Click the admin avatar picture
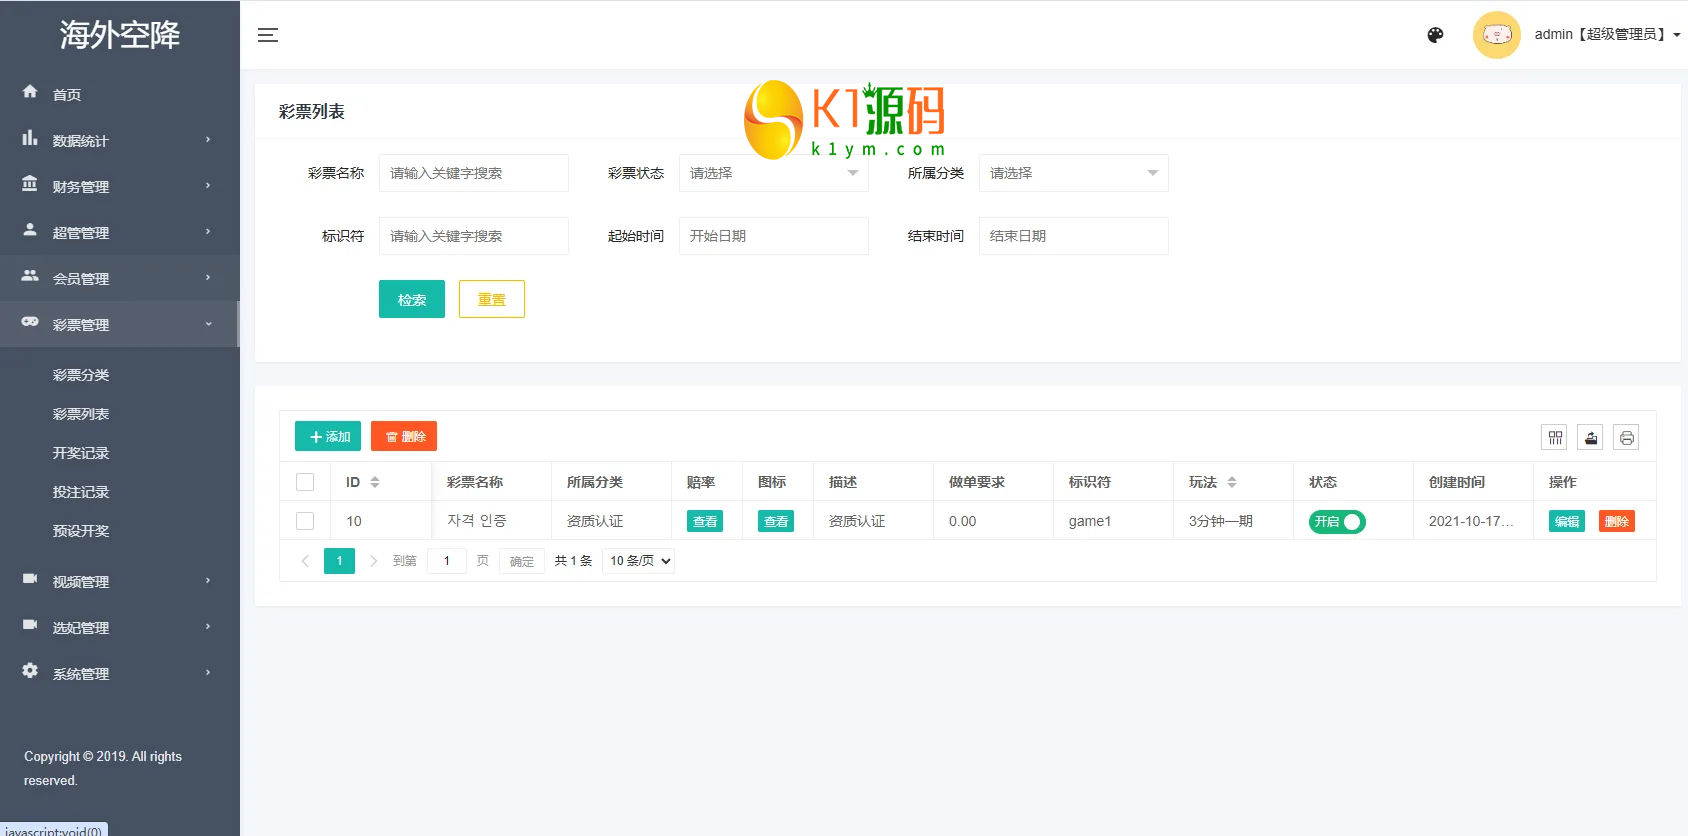This screenshot has height=836, width=1688. coord(1497,35)
